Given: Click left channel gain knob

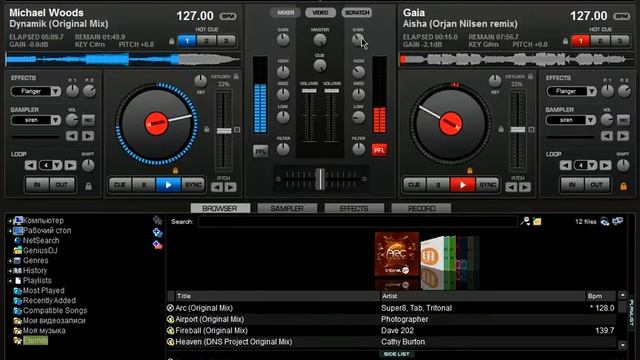Looking at the screenshot, I should tap(283, 40).
